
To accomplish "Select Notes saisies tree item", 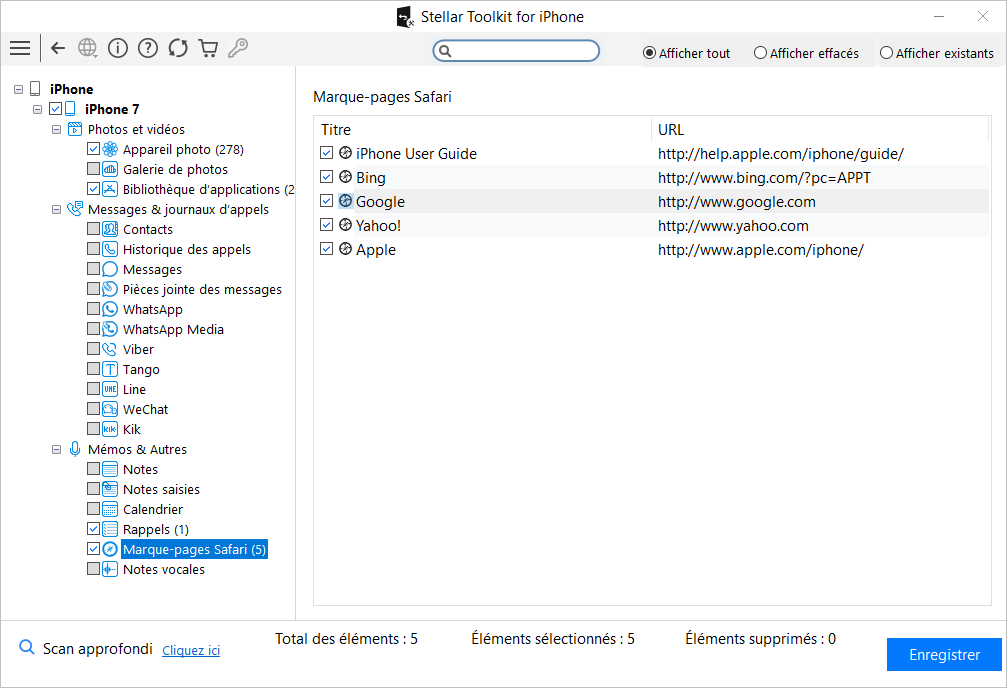I will click(x=161, y=489).
